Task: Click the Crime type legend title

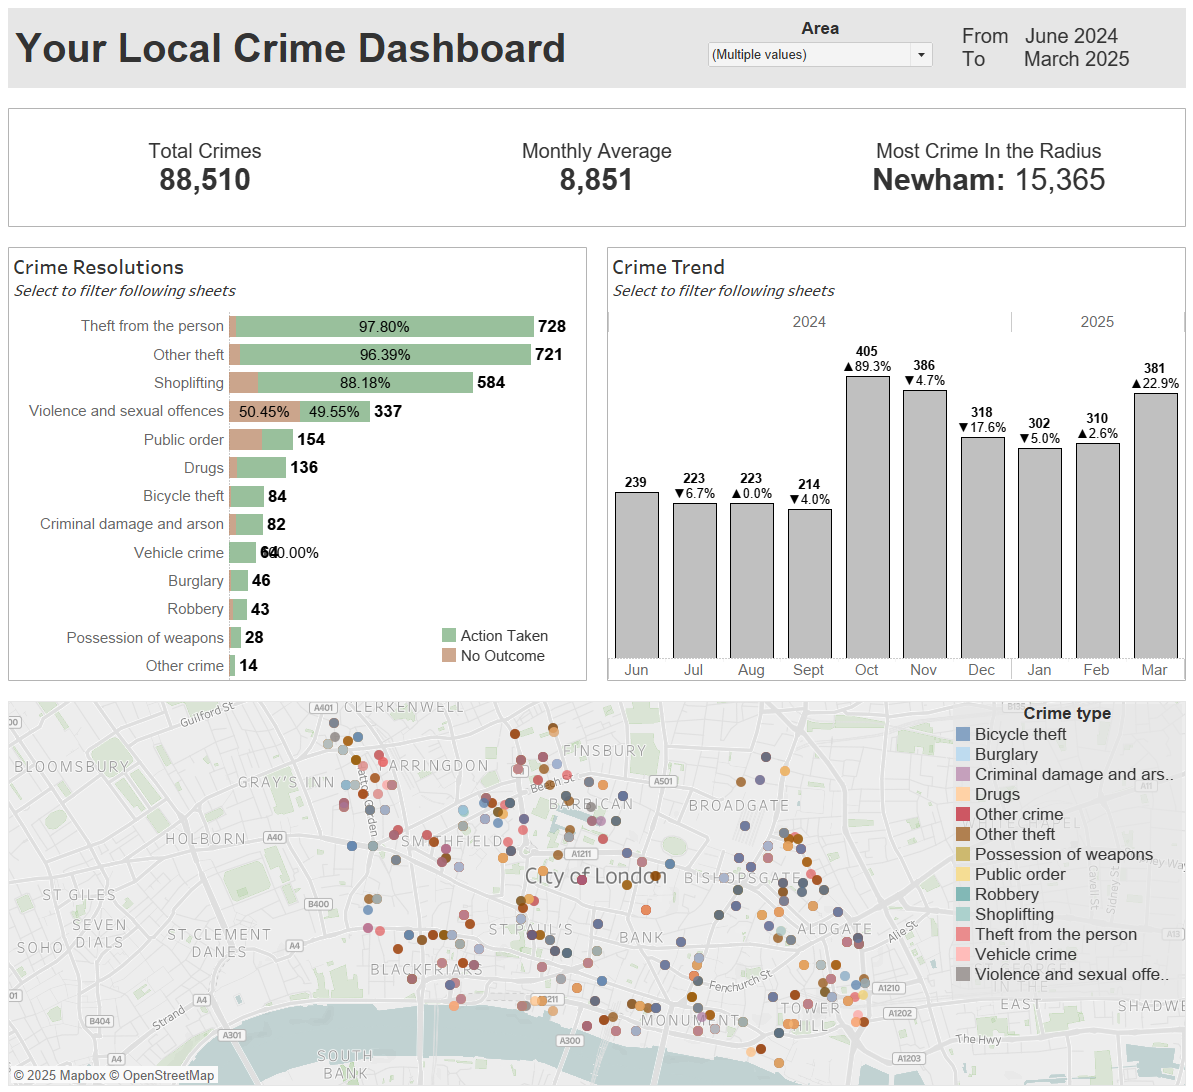Action: 1067,713
